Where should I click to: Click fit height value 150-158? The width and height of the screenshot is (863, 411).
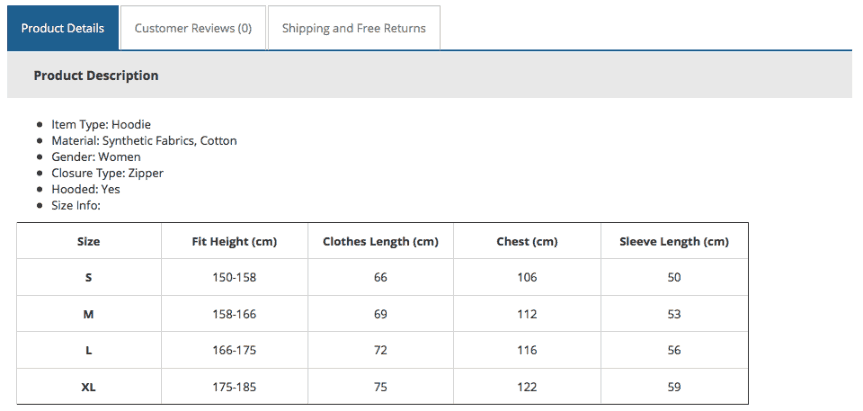tap(234, 277)
